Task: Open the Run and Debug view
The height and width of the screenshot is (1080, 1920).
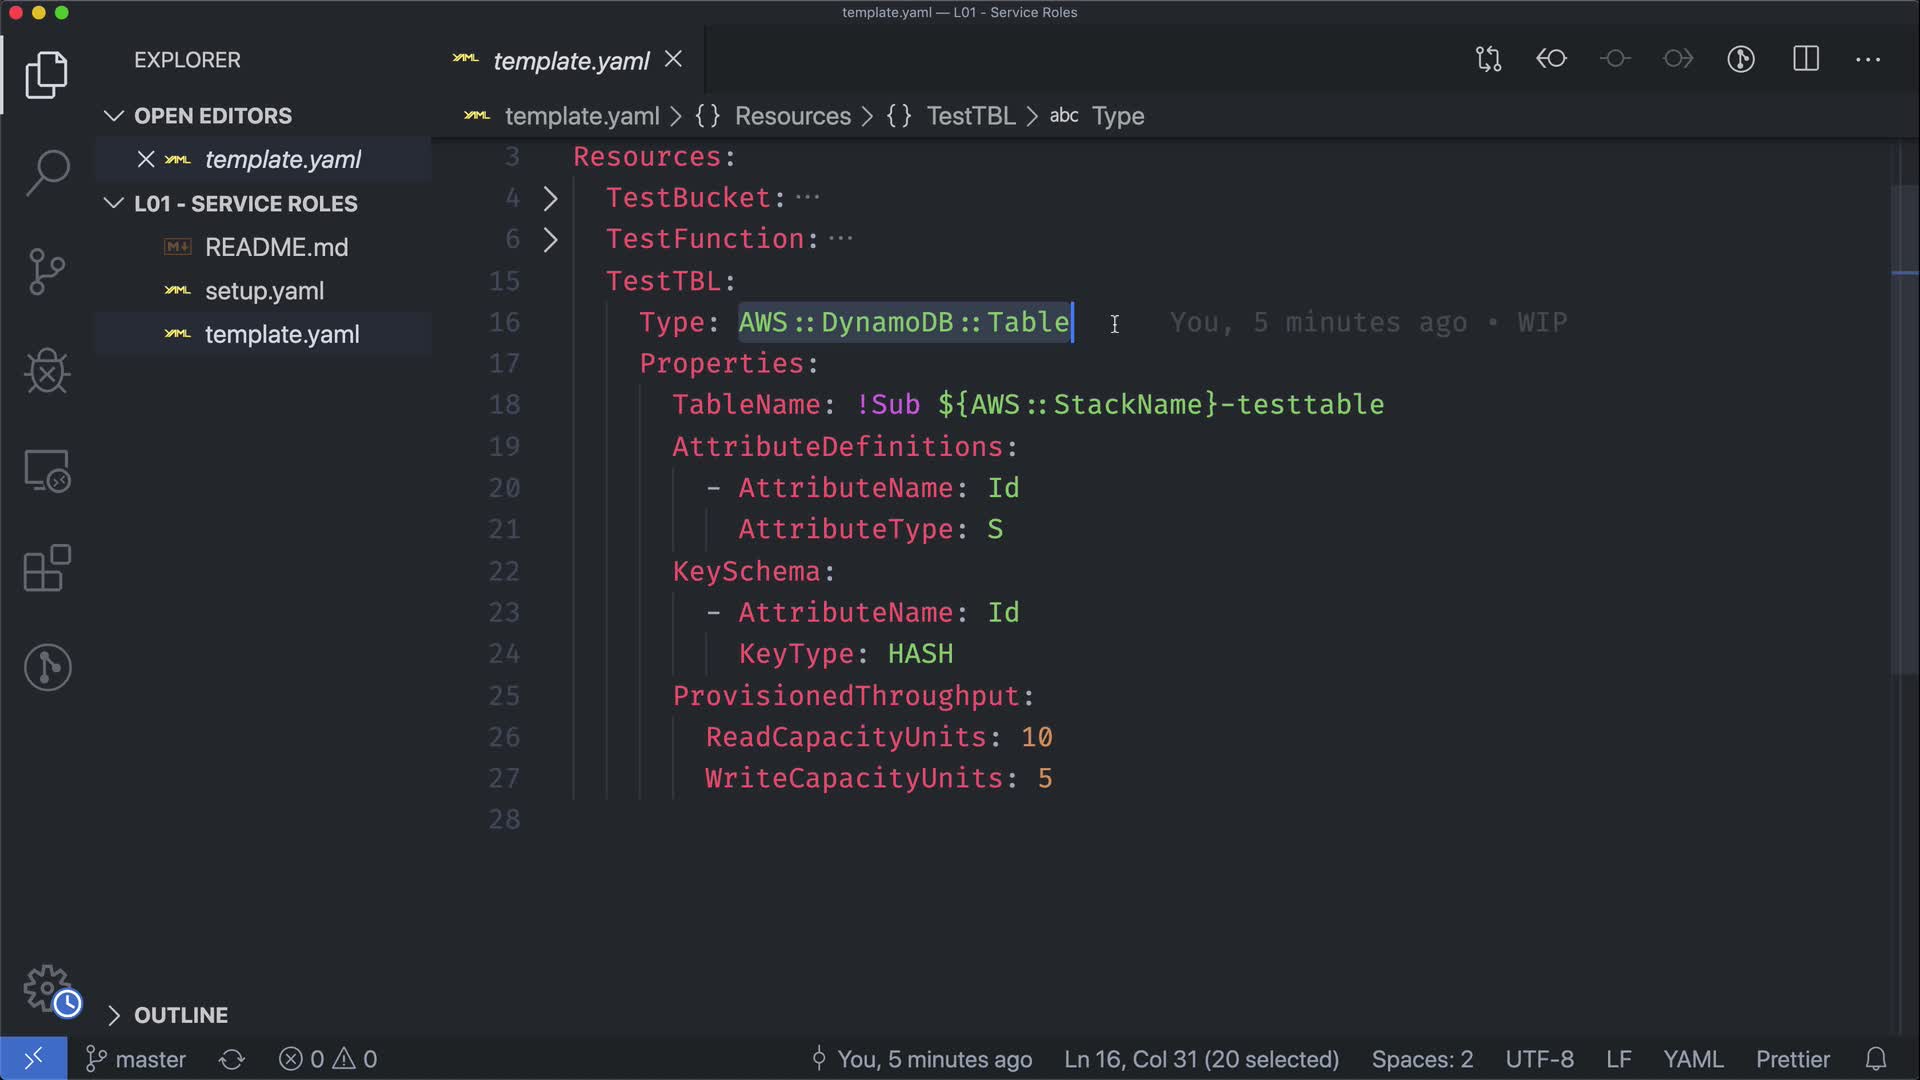Action: (x=47, y=371)
